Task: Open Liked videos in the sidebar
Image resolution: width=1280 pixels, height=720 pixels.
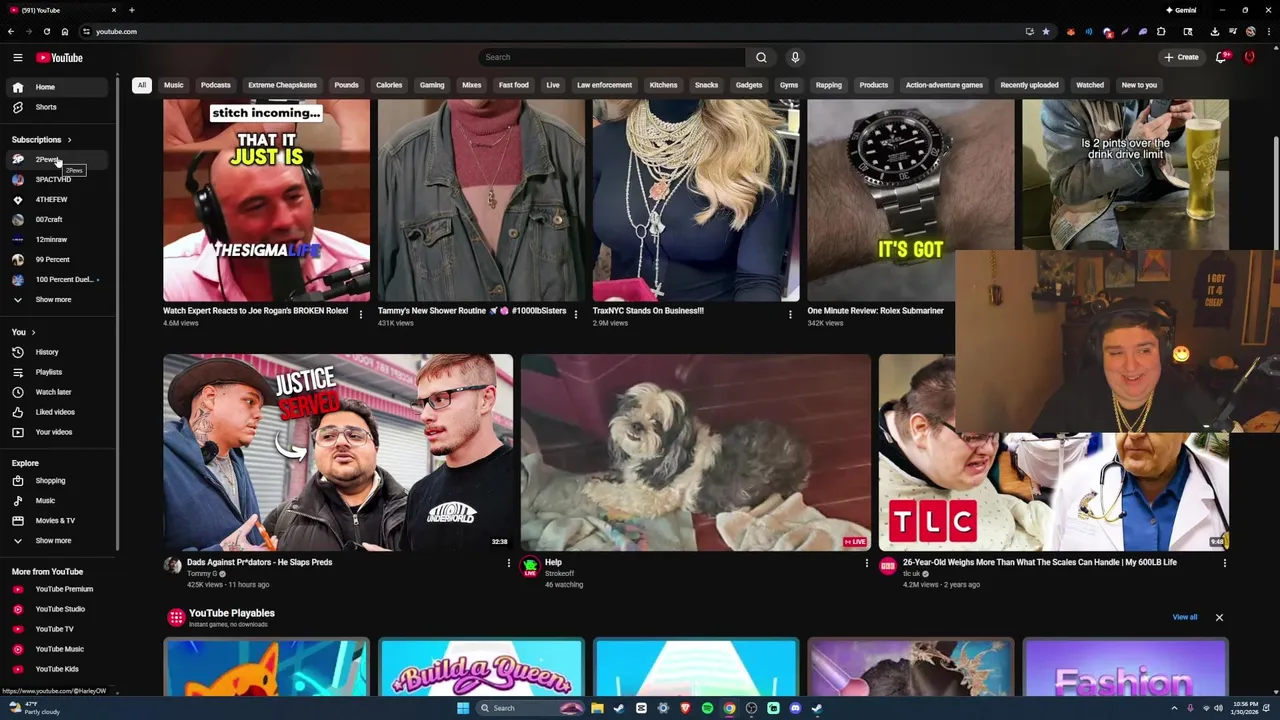Action: coord(58,412)
